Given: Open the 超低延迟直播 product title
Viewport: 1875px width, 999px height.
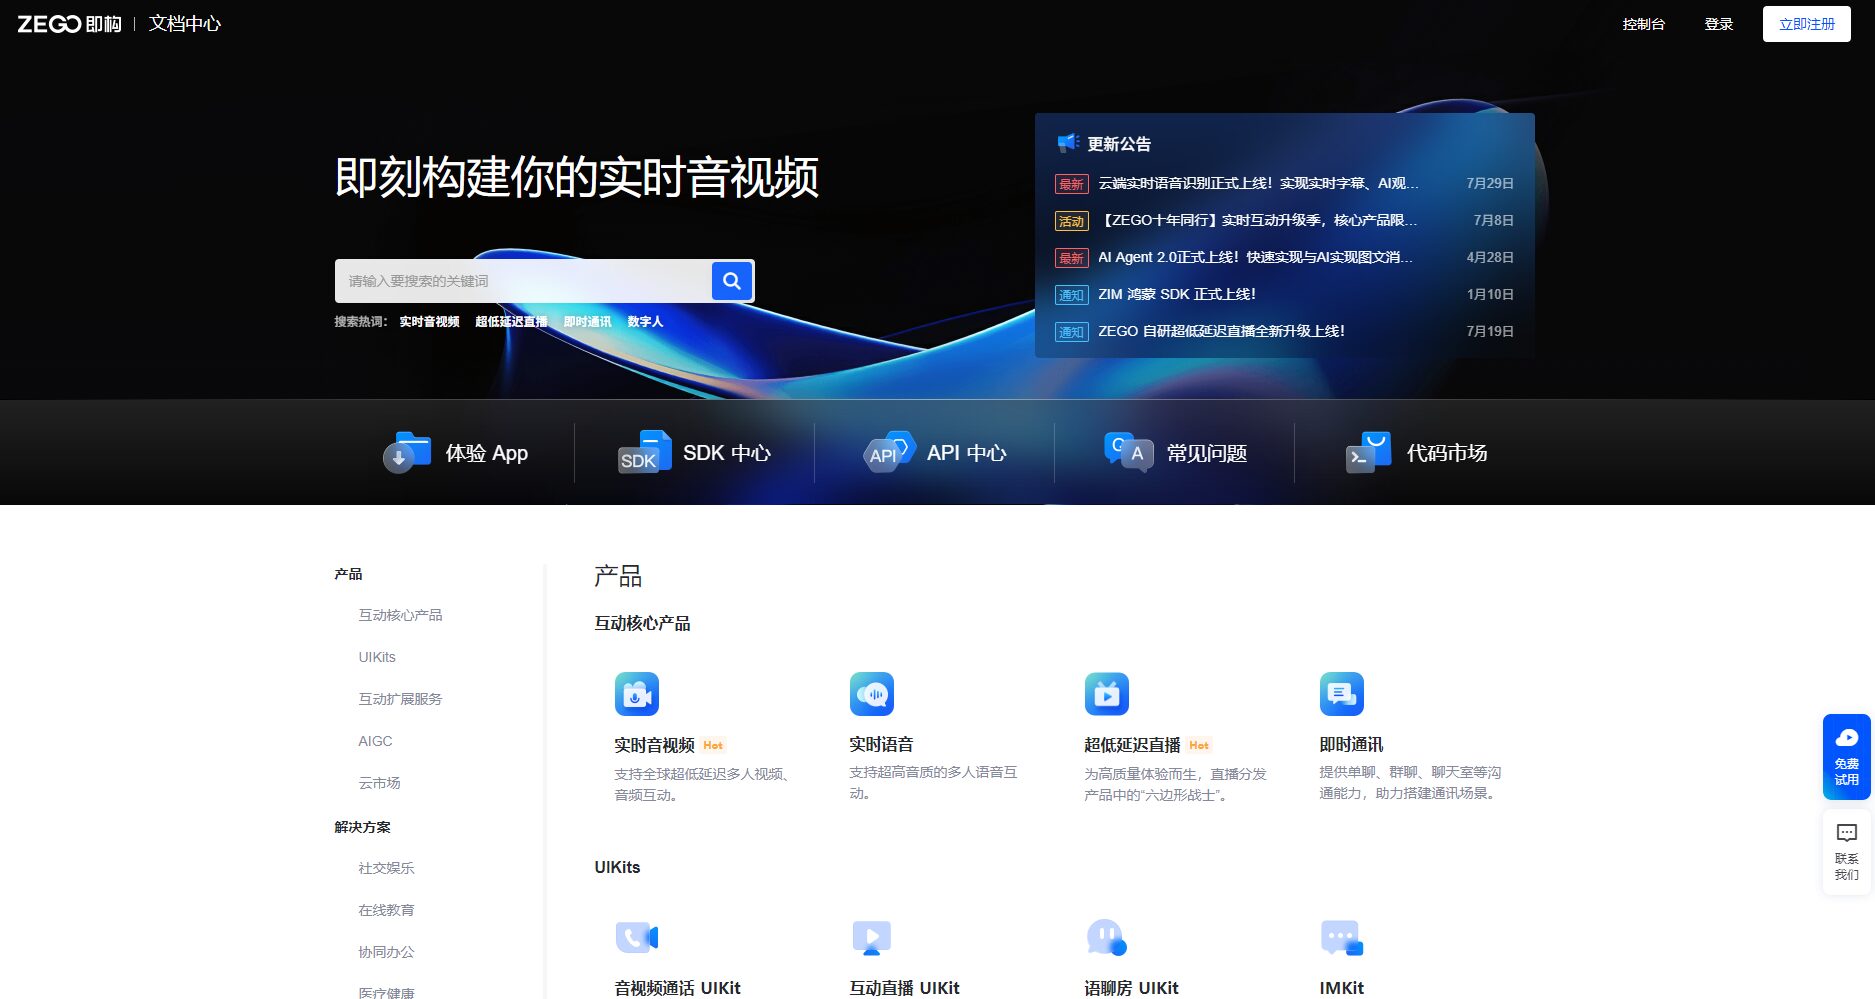Looking at the screenshot, I should [x=1132, y=745].
